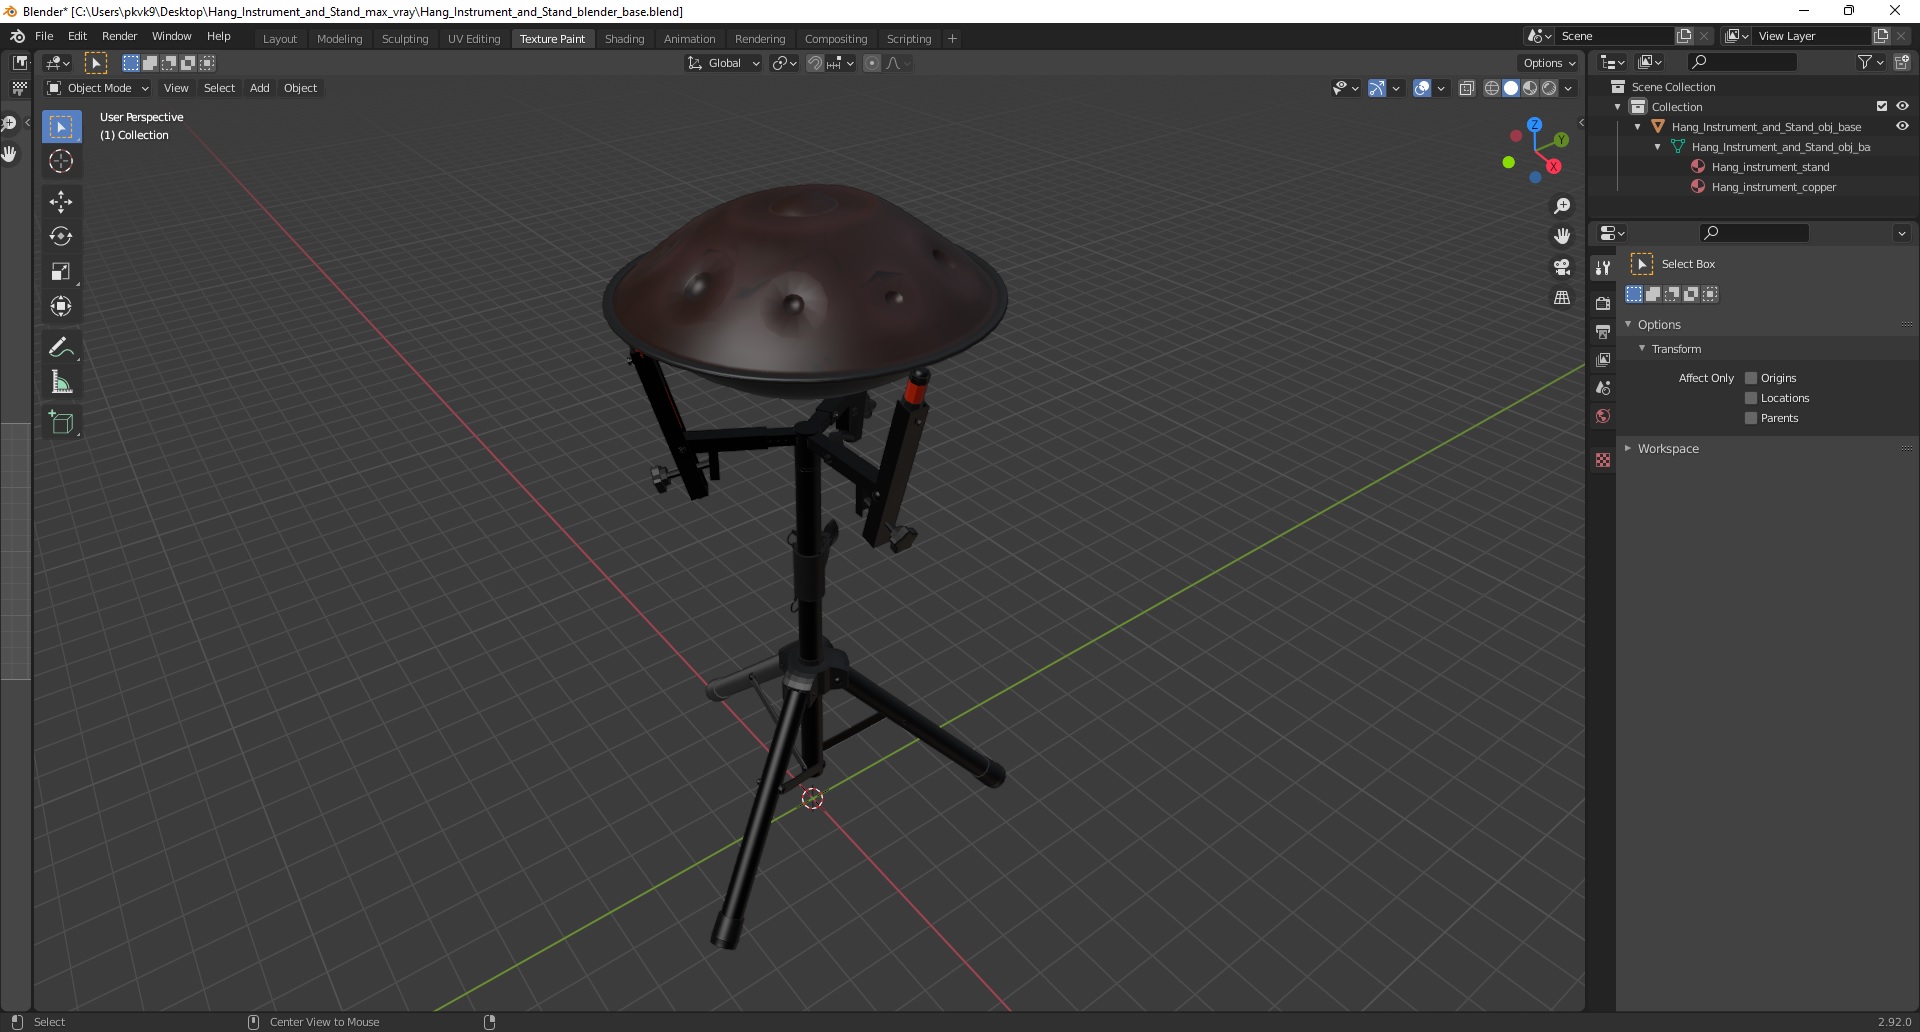
Task: Open the Global transform orientation dropdown
Action: 724,63
